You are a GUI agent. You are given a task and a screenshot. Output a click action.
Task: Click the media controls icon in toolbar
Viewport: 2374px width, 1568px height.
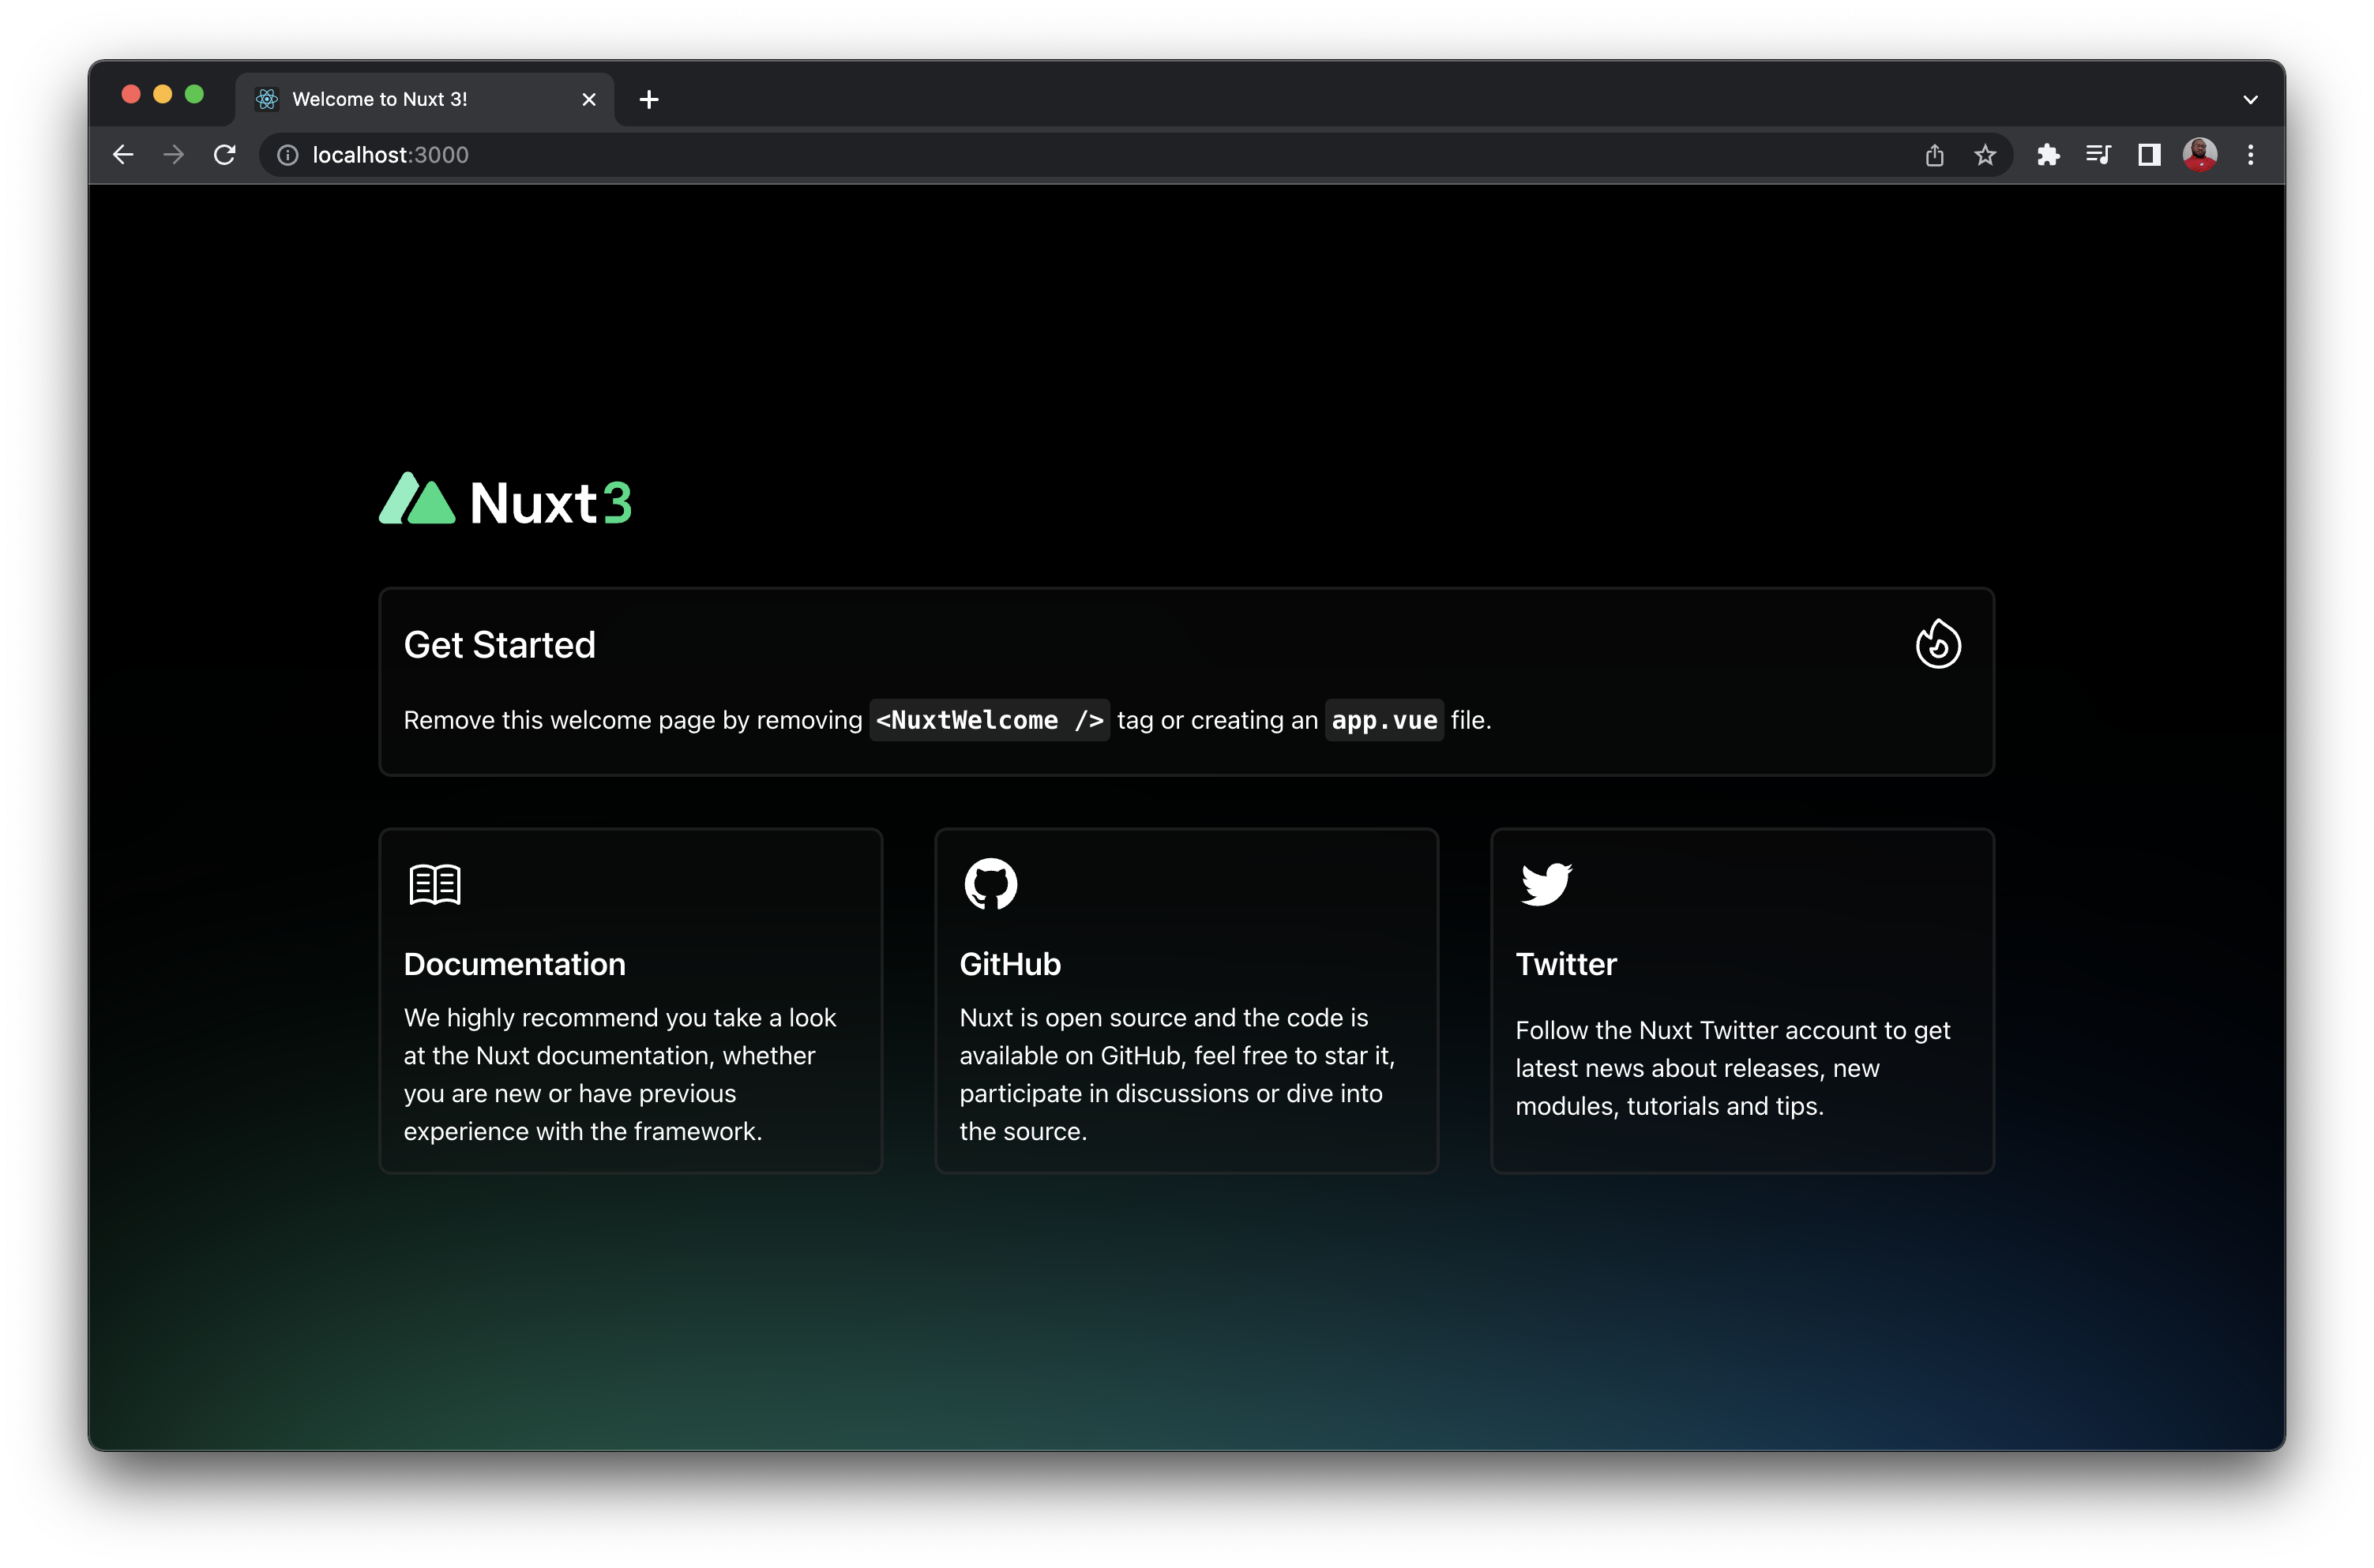[2098, 155]
